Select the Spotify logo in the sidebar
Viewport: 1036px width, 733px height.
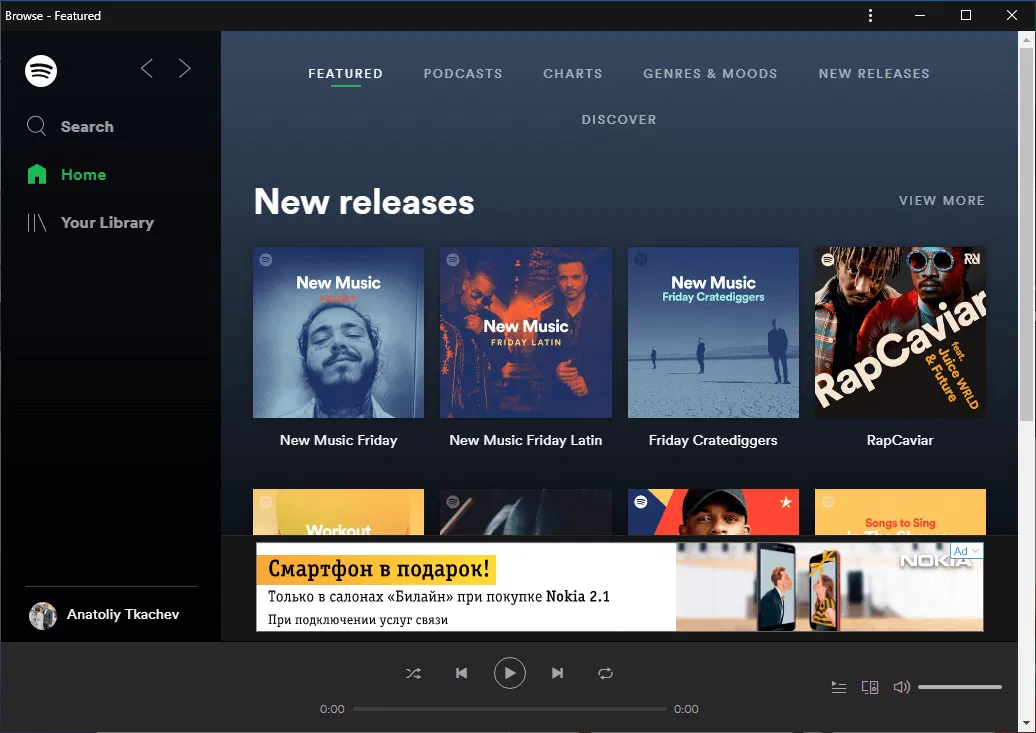click(x=41, y=71)
